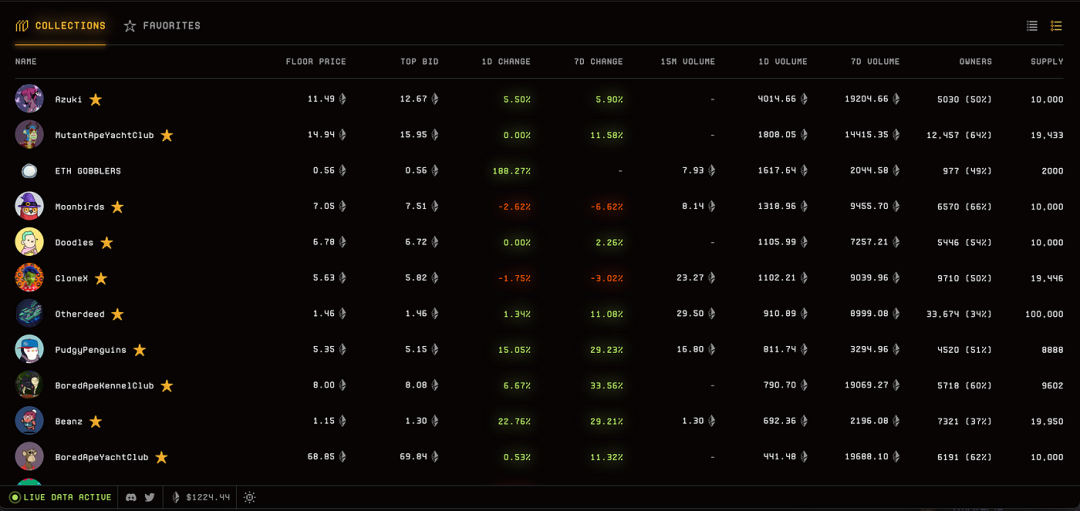The image size is (1080, 511).
Task: Open the PudgyPenguins collection name
Action: pos(91,350)
